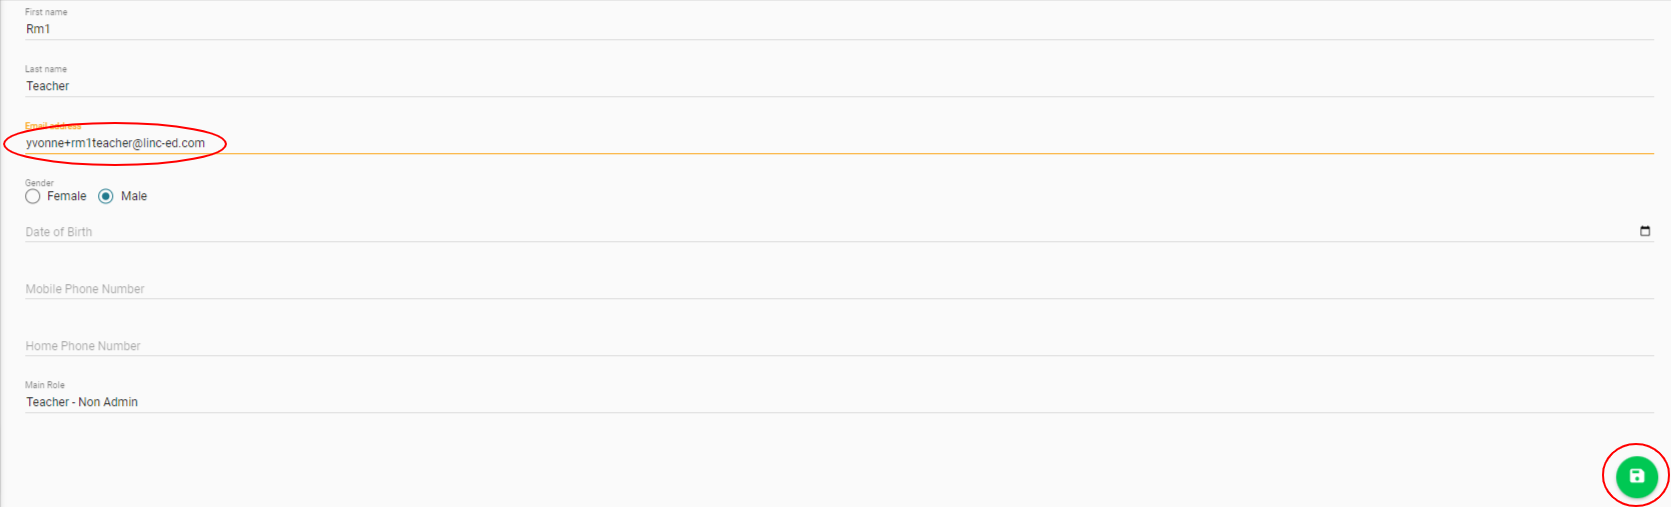
Task: Click the yvonne+rm1teacher email address text
Action: click(x=116, y=143)
